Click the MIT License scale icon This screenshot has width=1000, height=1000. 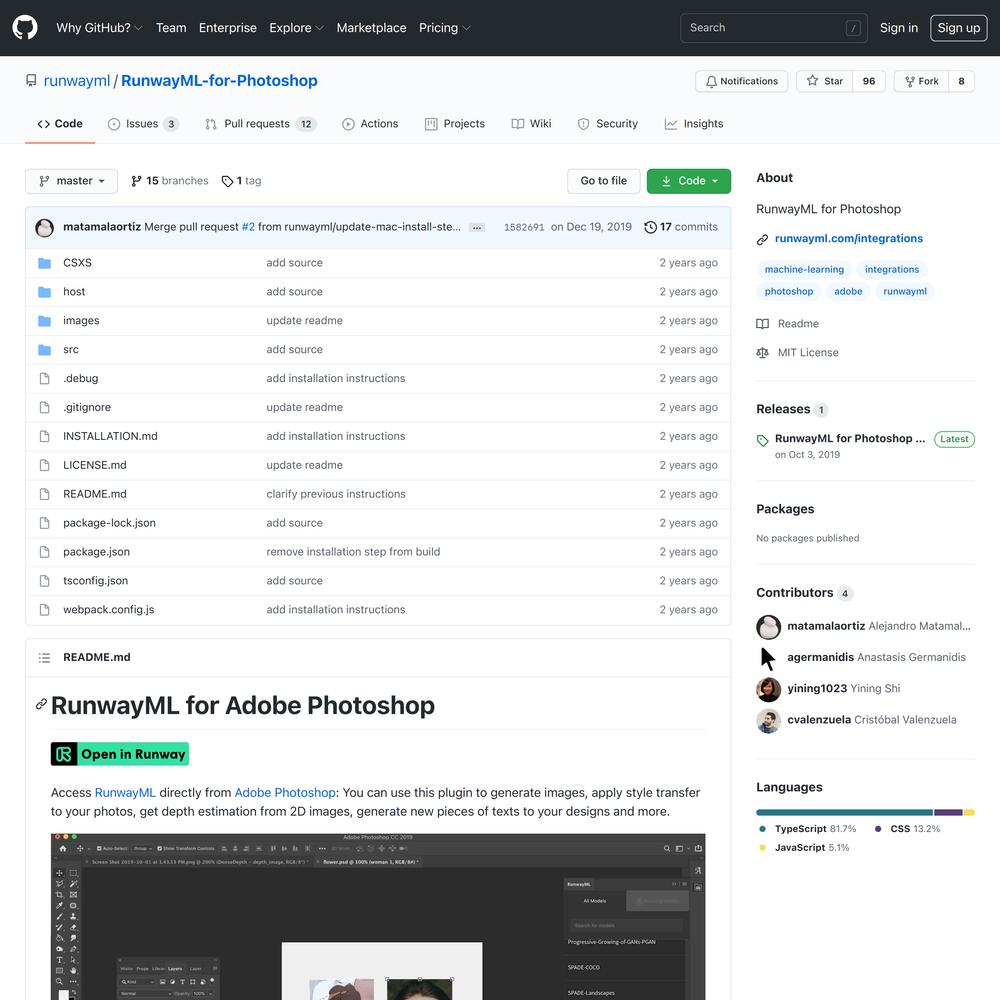click(x=762, y=353)
